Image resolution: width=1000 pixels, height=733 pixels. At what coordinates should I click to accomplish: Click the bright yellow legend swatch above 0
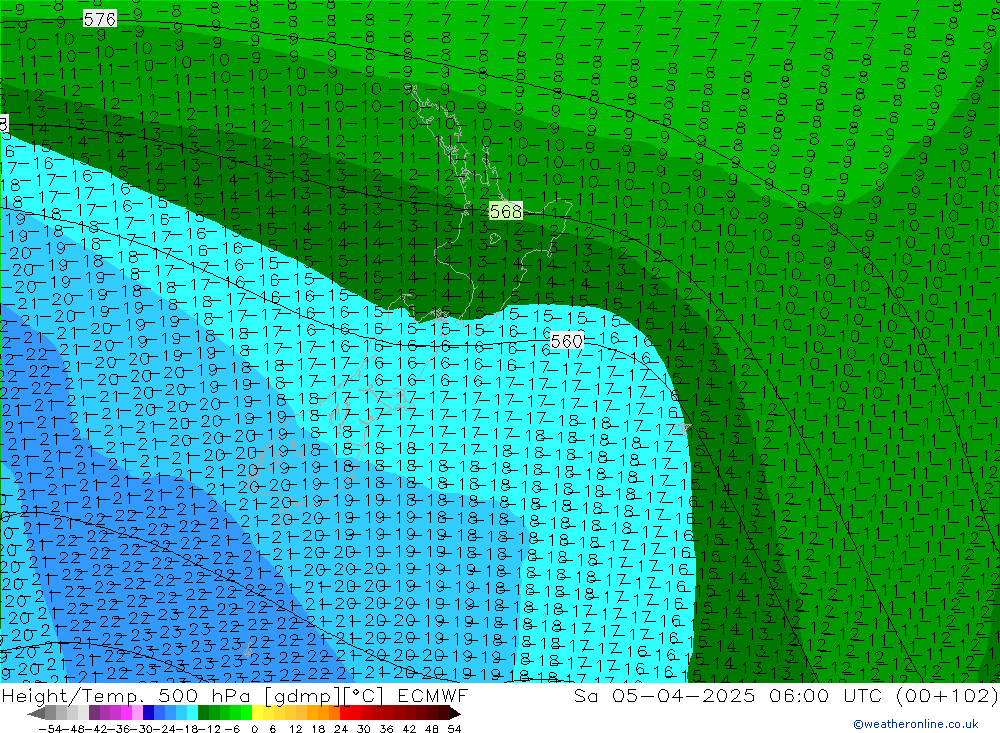257,714
